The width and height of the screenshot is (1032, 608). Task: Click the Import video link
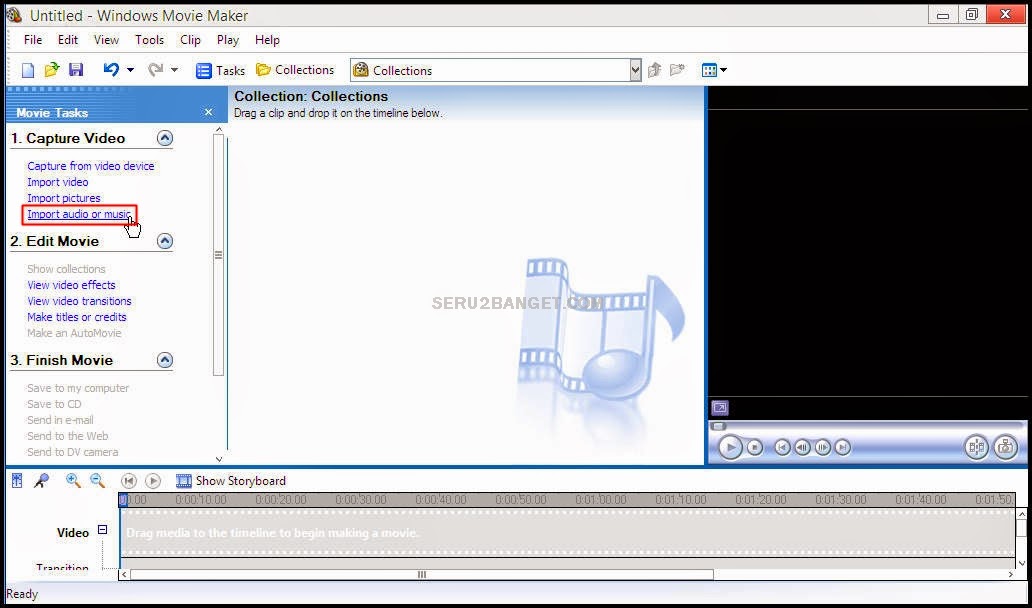(58, 182)
